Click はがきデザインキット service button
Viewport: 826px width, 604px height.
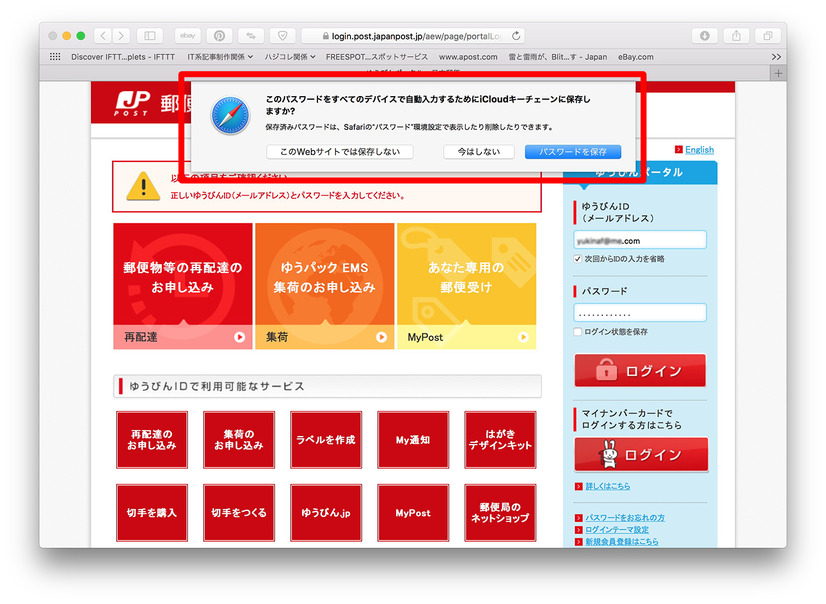[x=500, y=440]
